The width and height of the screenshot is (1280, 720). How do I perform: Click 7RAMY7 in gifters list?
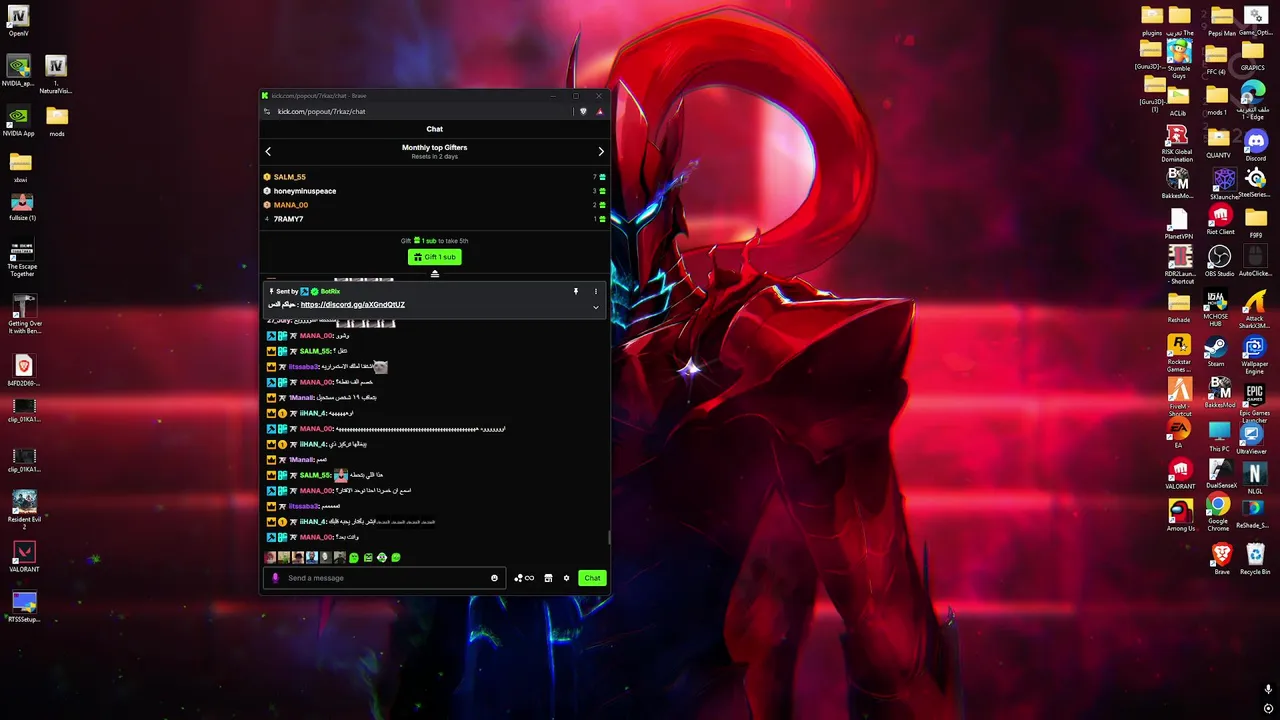coord(288,219)
